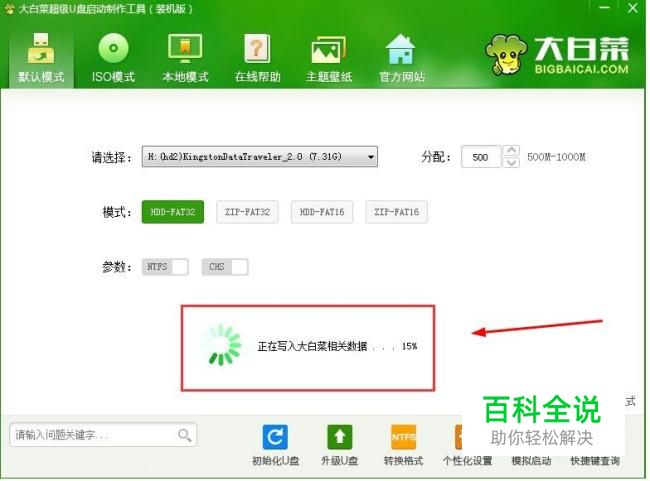This screenshot has width=650, height=481.
Task: Select ZIP-FAT16 mode
Action: (x=397, y=212)
